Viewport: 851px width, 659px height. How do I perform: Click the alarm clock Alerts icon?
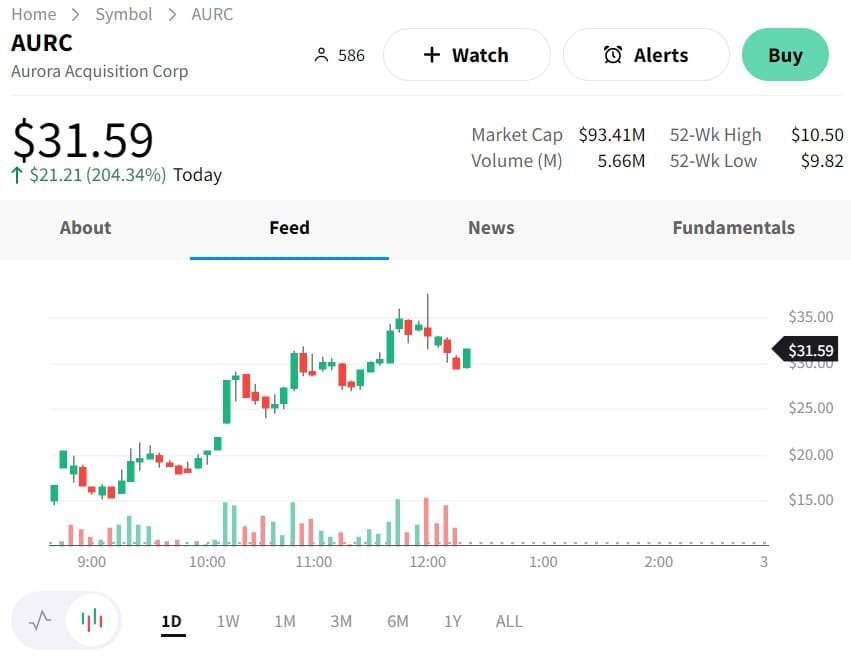[x=613, y=55]
